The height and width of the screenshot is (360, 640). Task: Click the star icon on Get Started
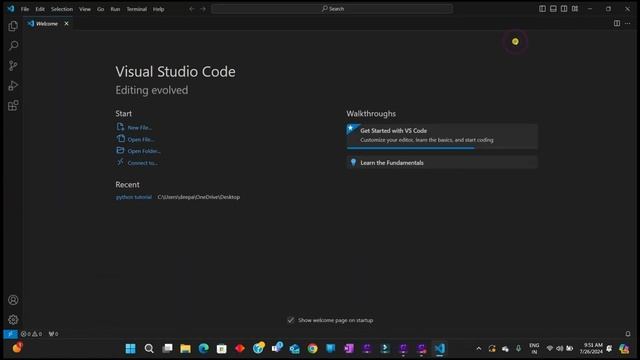pos(351,129)
